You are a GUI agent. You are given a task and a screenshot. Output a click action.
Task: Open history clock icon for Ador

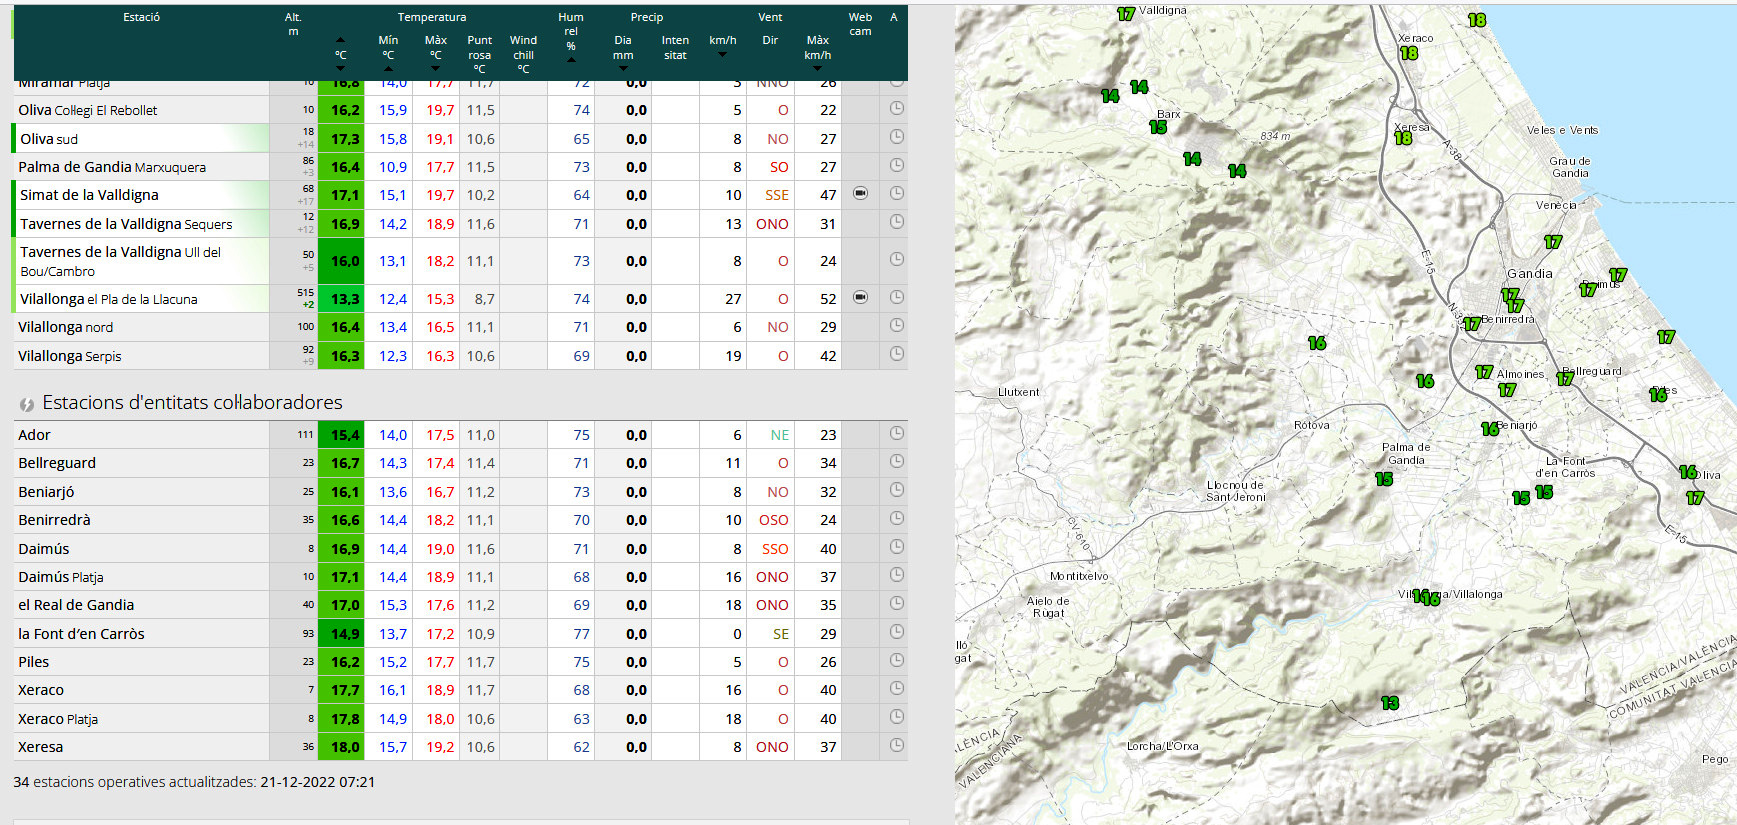897,433
